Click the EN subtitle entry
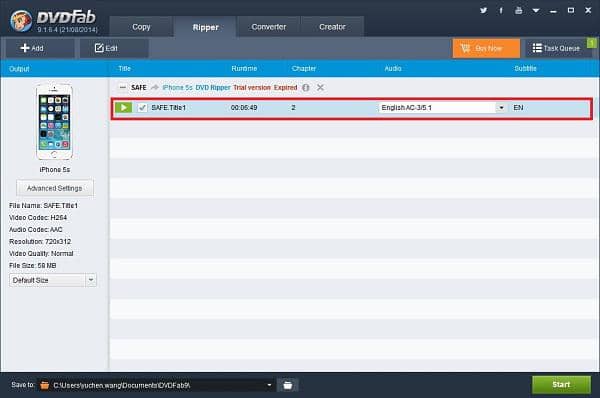Image resolution: width=600 pixels, height=398 pixels. pyautogui.click(x=518, y=108)
